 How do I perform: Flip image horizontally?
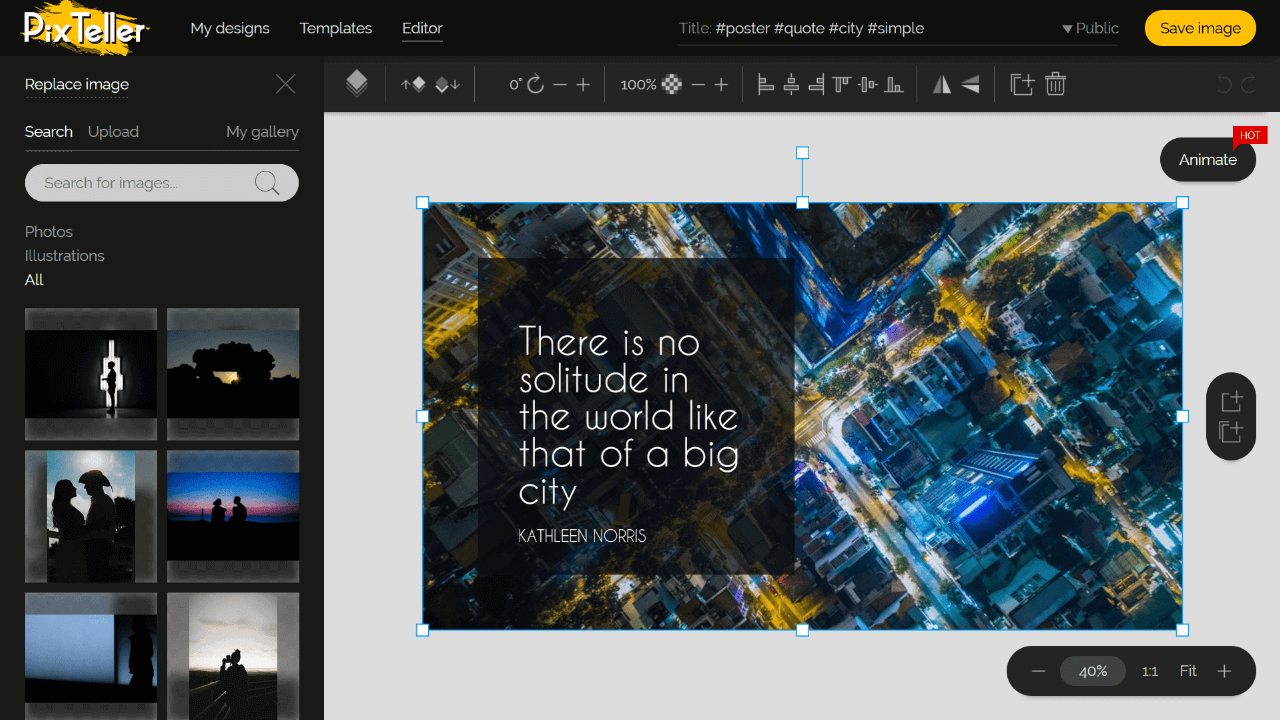[x=942, y=85]
